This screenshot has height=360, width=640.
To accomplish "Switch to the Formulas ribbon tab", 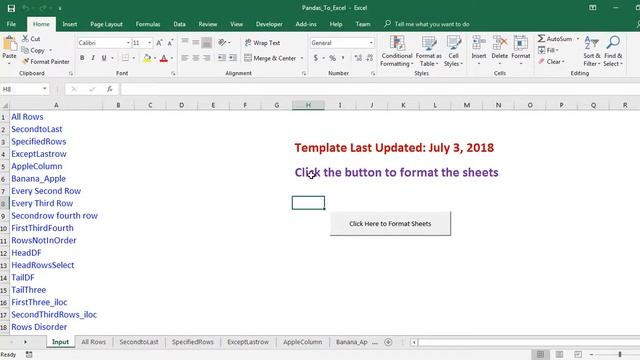I will point(148,24).
